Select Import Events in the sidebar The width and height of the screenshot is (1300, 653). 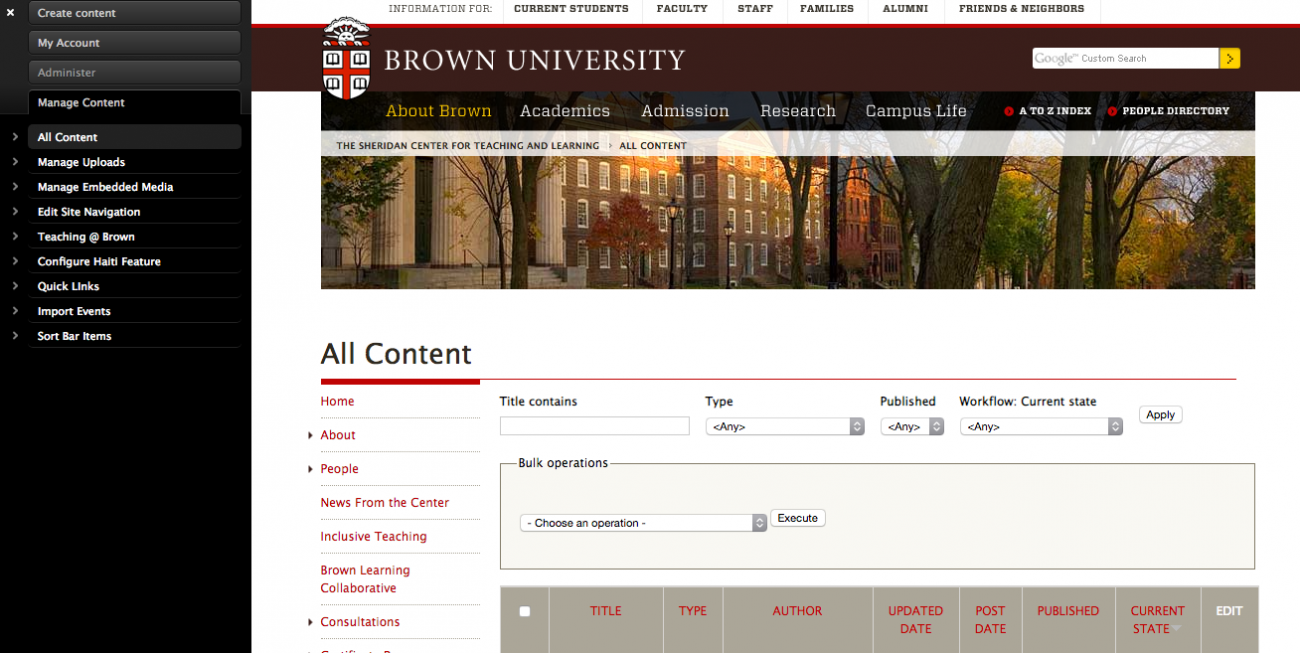[x=74, y=311]
